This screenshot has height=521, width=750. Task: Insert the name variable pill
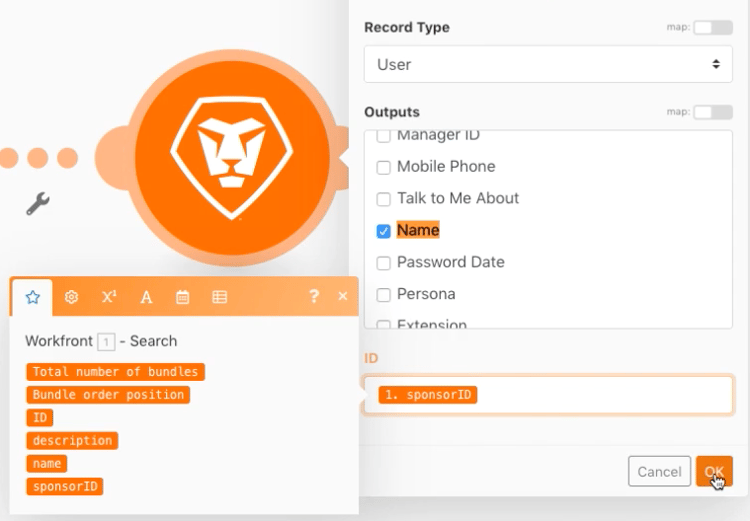[47, 464]
